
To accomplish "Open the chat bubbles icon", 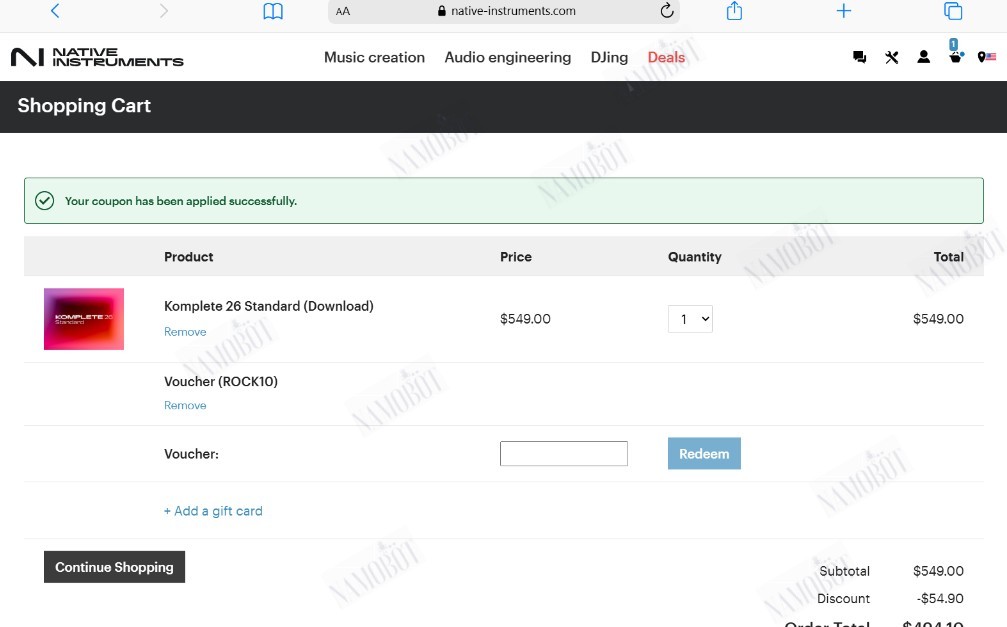I will 859,57.
